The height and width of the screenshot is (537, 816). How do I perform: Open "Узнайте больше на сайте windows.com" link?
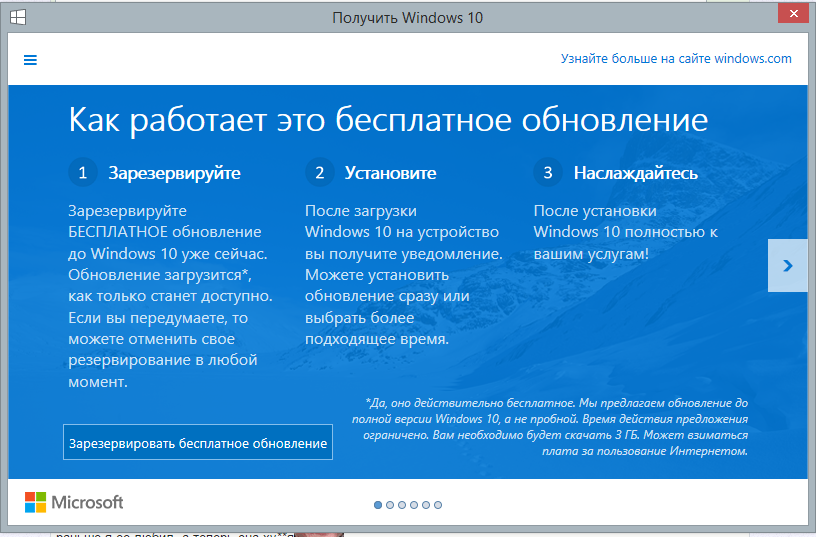pos(676,59)
